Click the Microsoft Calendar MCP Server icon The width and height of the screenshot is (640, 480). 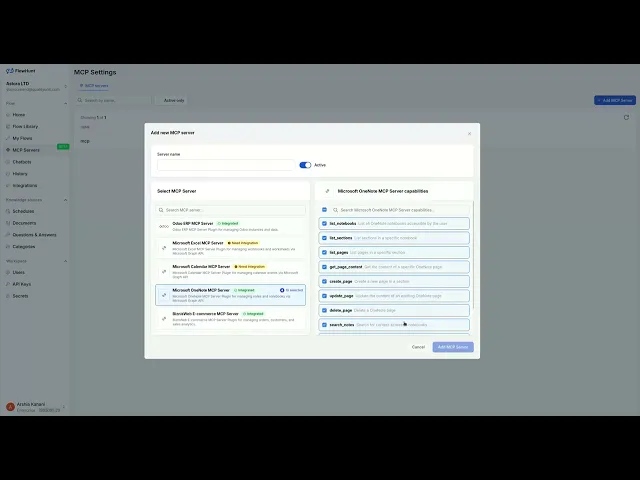[x=164, y=272]
